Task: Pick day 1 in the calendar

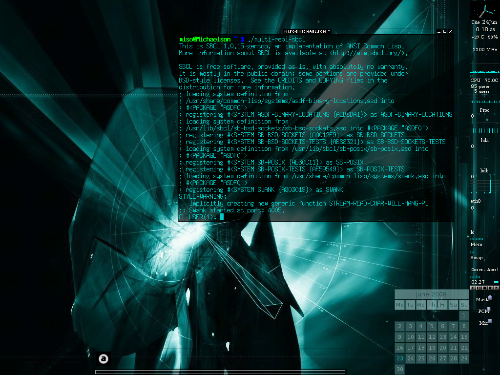Action: tap(464, 315)
